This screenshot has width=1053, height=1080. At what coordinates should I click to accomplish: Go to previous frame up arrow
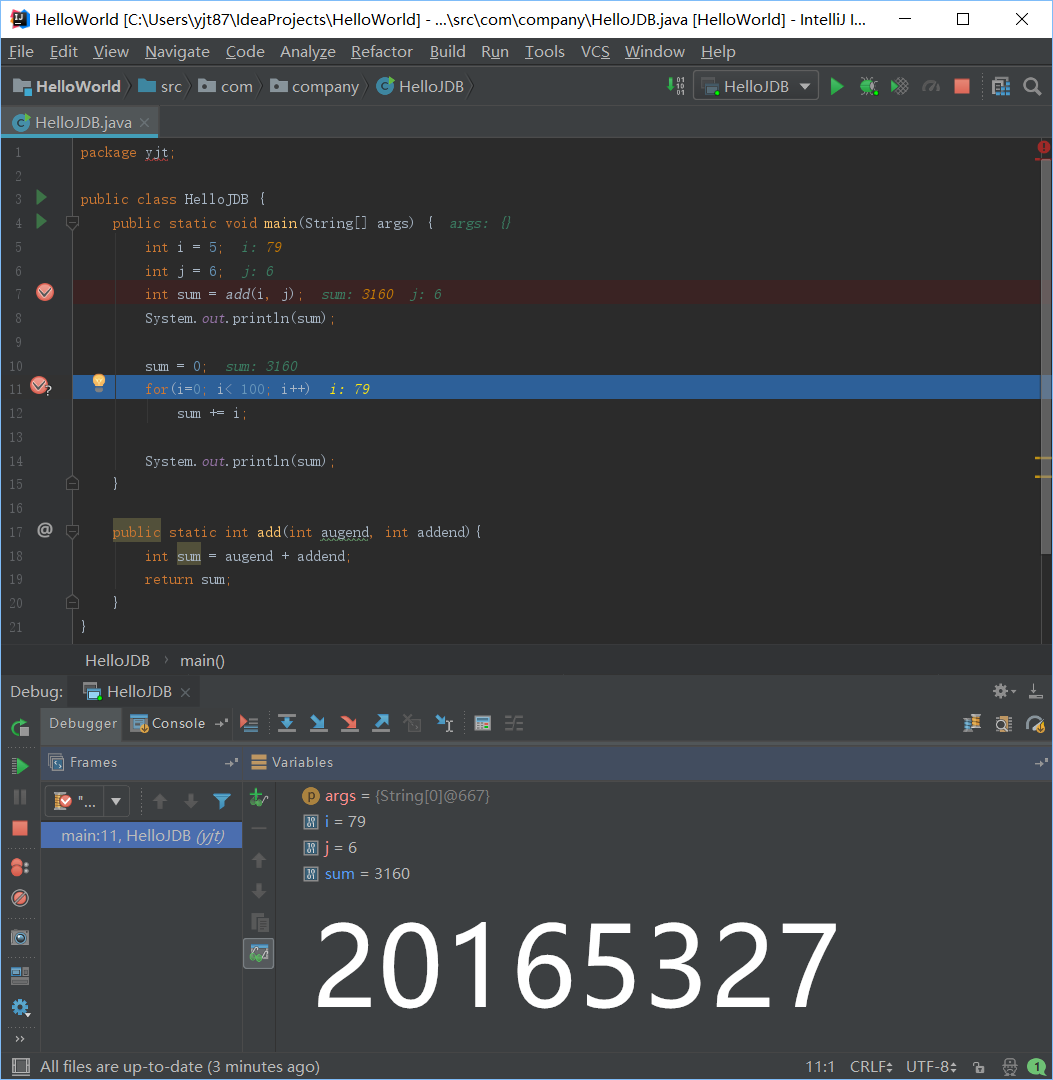(160, 801)
